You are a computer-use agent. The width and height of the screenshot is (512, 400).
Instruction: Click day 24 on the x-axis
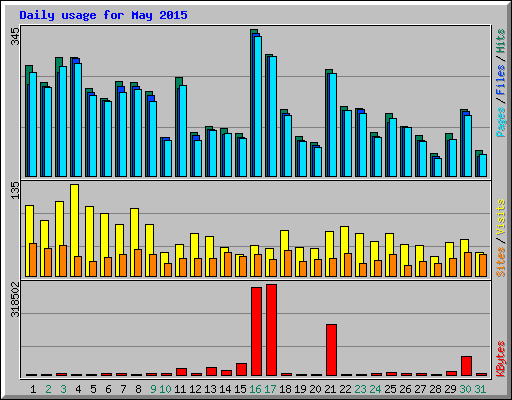(x=375, y=389)
